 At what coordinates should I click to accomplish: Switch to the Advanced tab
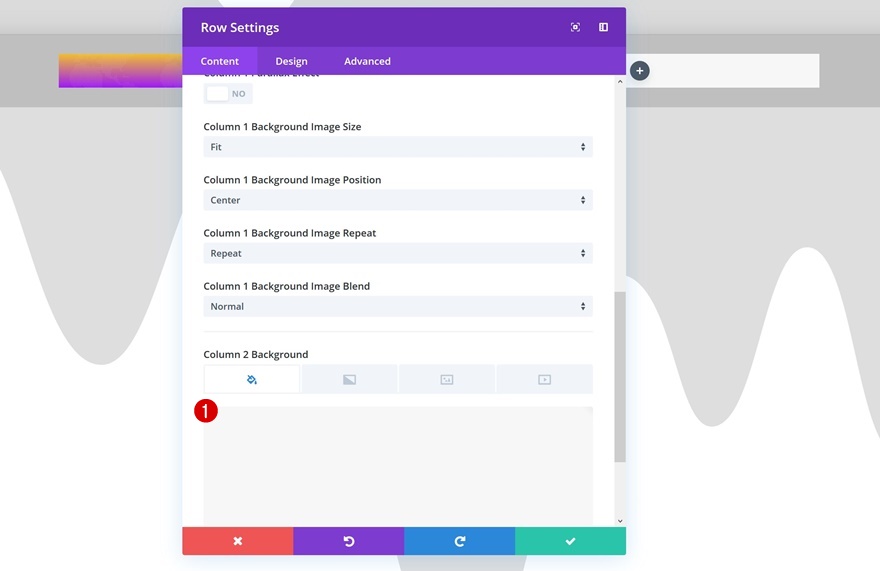368,61
